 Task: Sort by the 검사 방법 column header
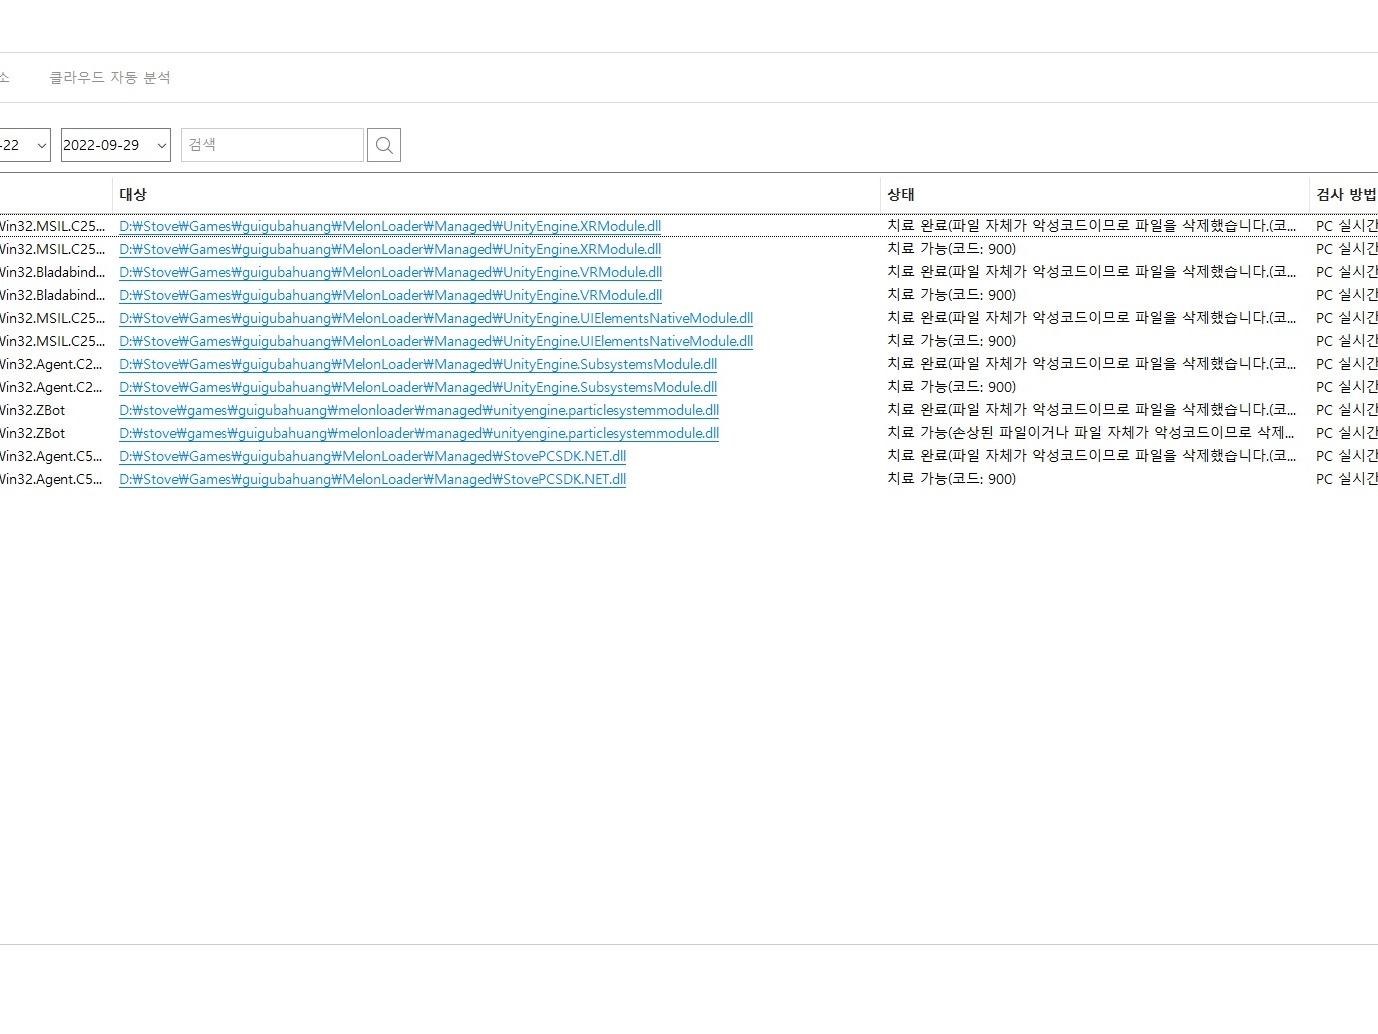coord(1346,195)
